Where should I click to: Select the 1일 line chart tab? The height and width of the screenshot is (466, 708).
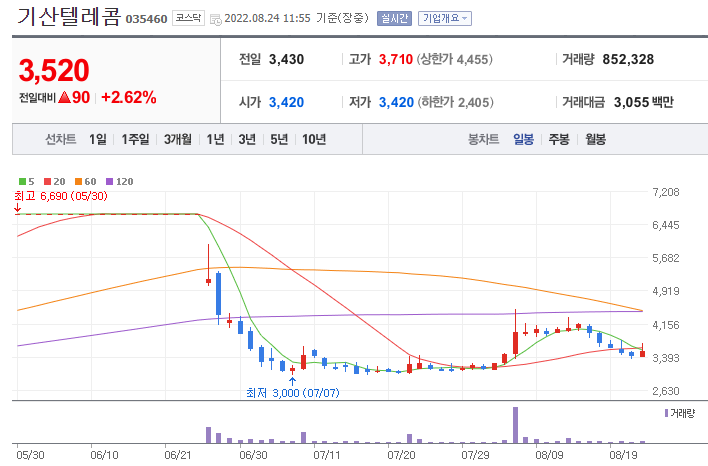[98, 139]
